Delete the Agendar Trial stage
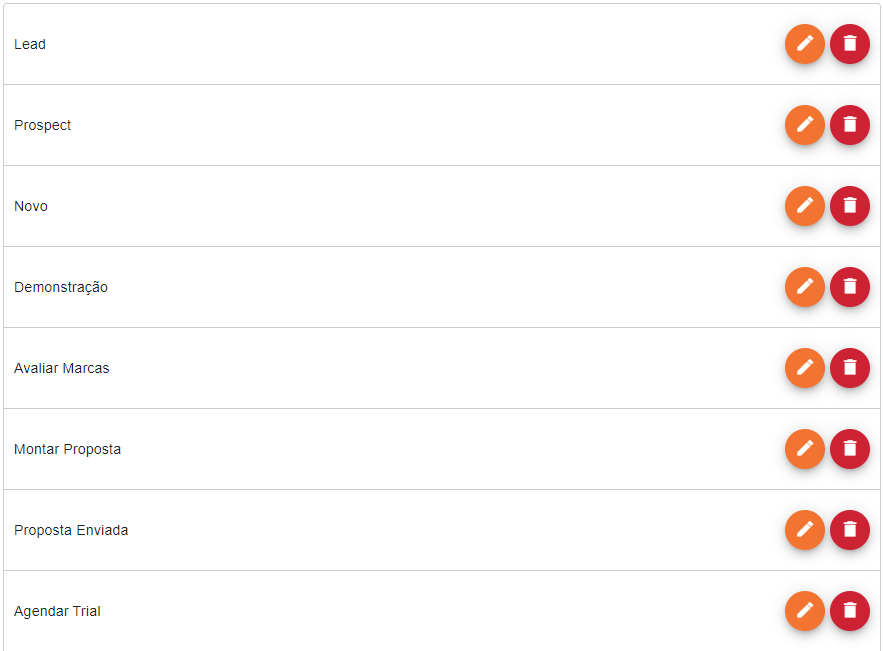Image resolution: width=884 pixels, height=651 pixels. pos(850,611)
